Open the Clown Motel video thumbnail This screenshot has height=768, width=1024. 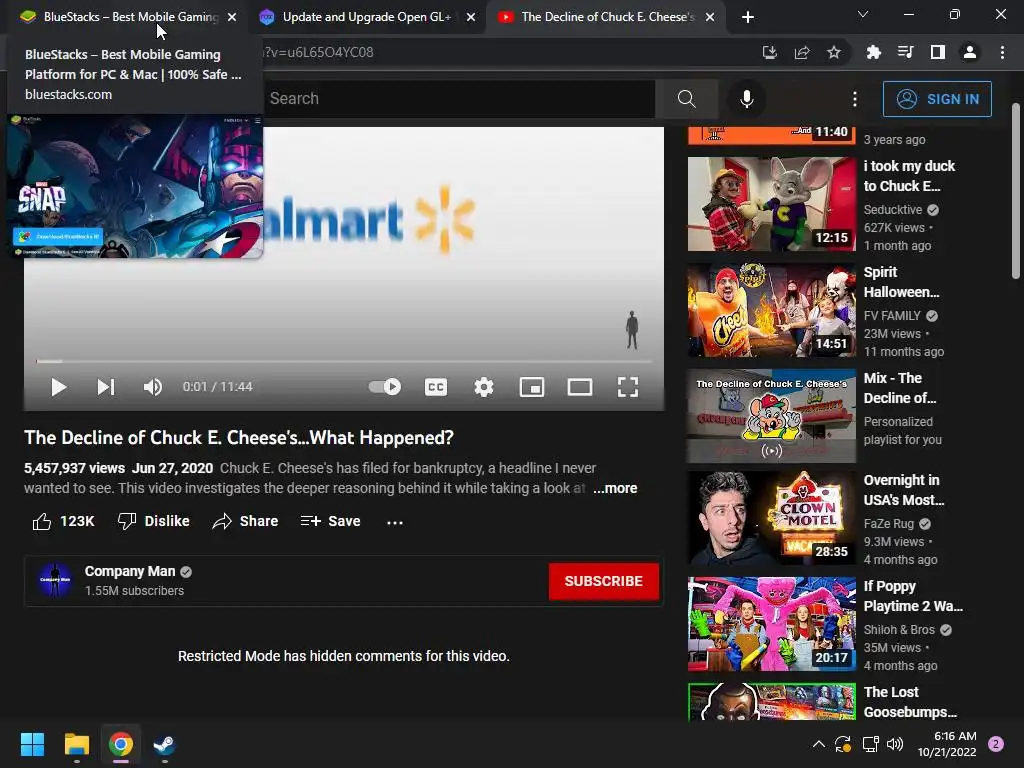pyautogui.click(x=772, y=519)
